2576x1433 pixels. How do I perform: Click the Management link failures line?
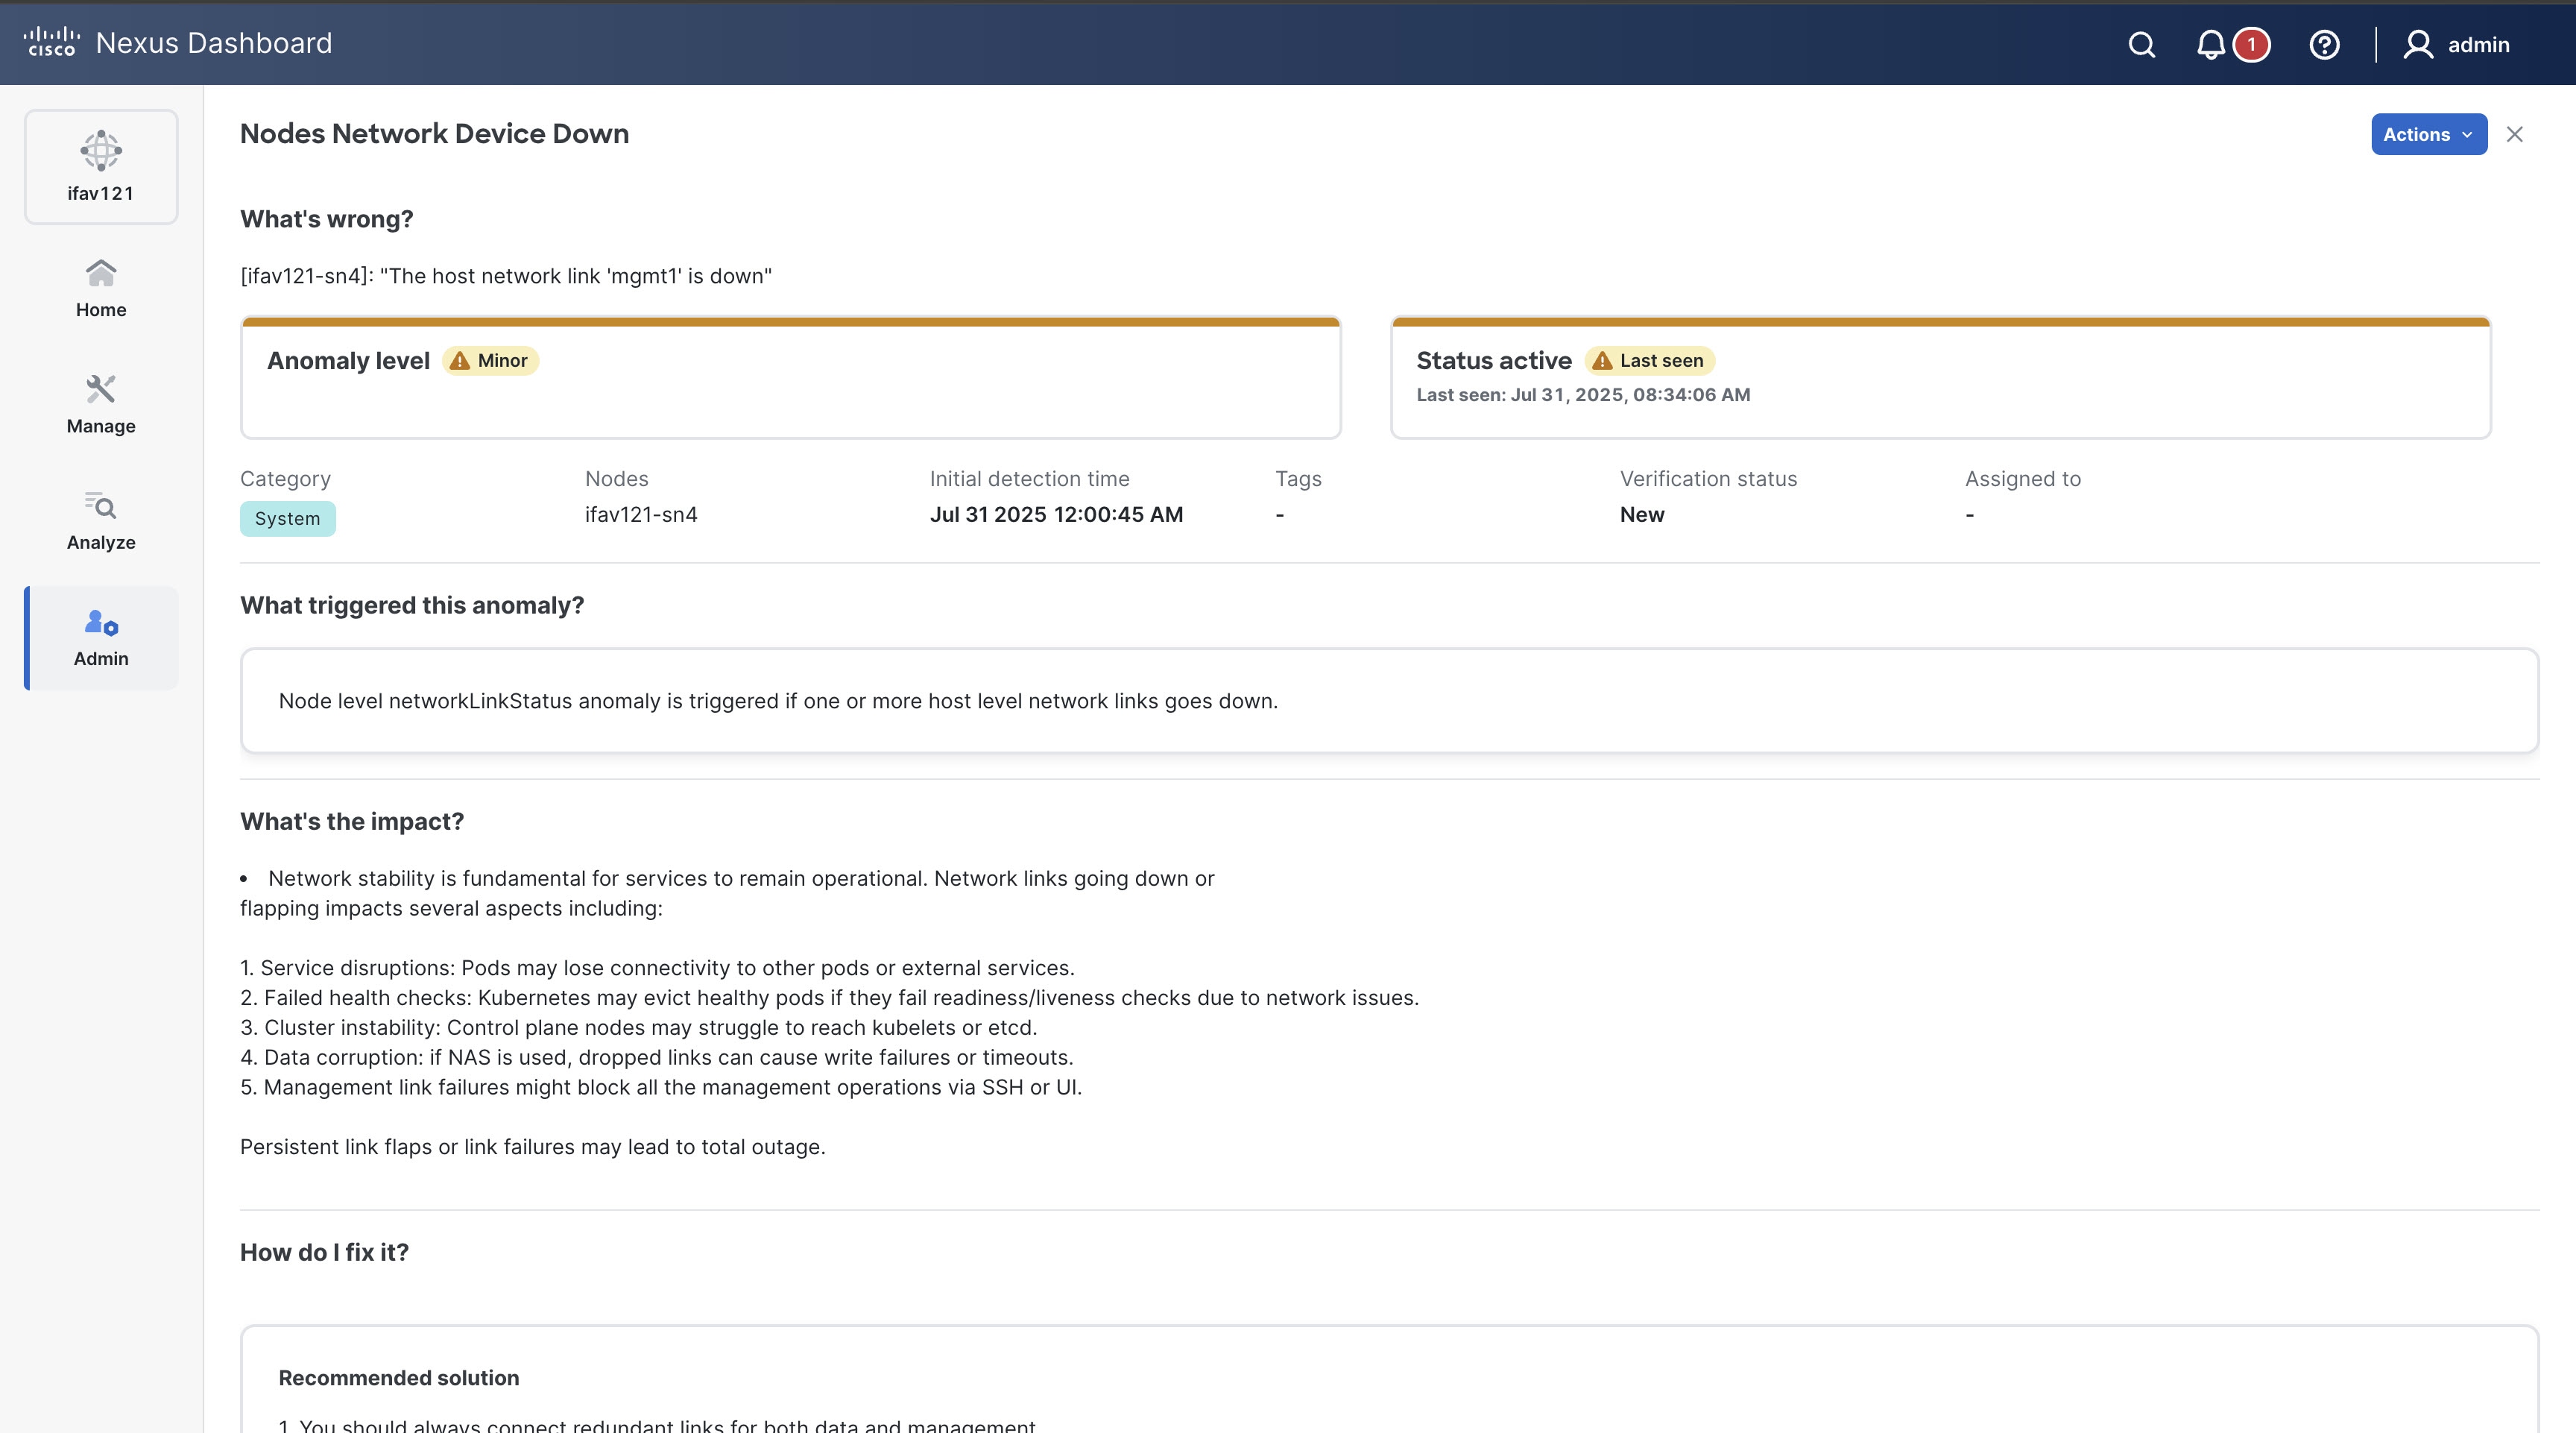(661, 1088)
